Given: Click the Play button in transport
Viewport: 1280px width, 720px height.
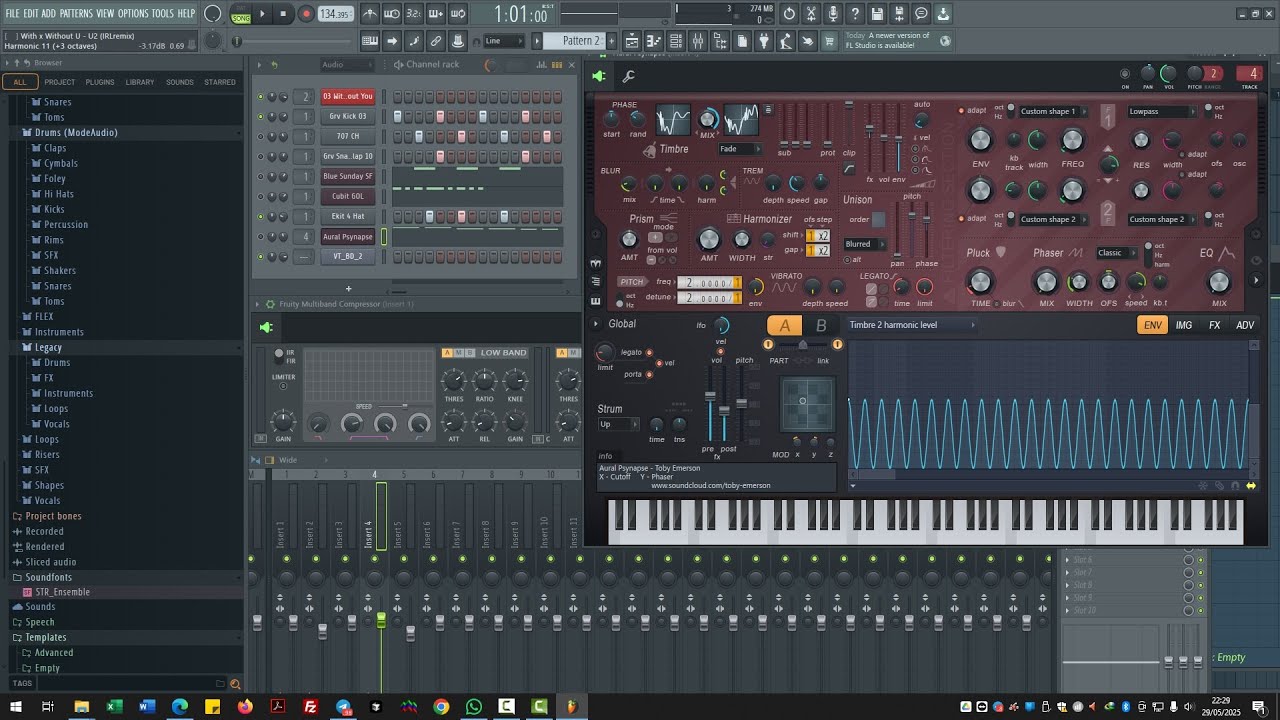Looking at the screenshot, I should pyautogui.click(x=262, y=14).
